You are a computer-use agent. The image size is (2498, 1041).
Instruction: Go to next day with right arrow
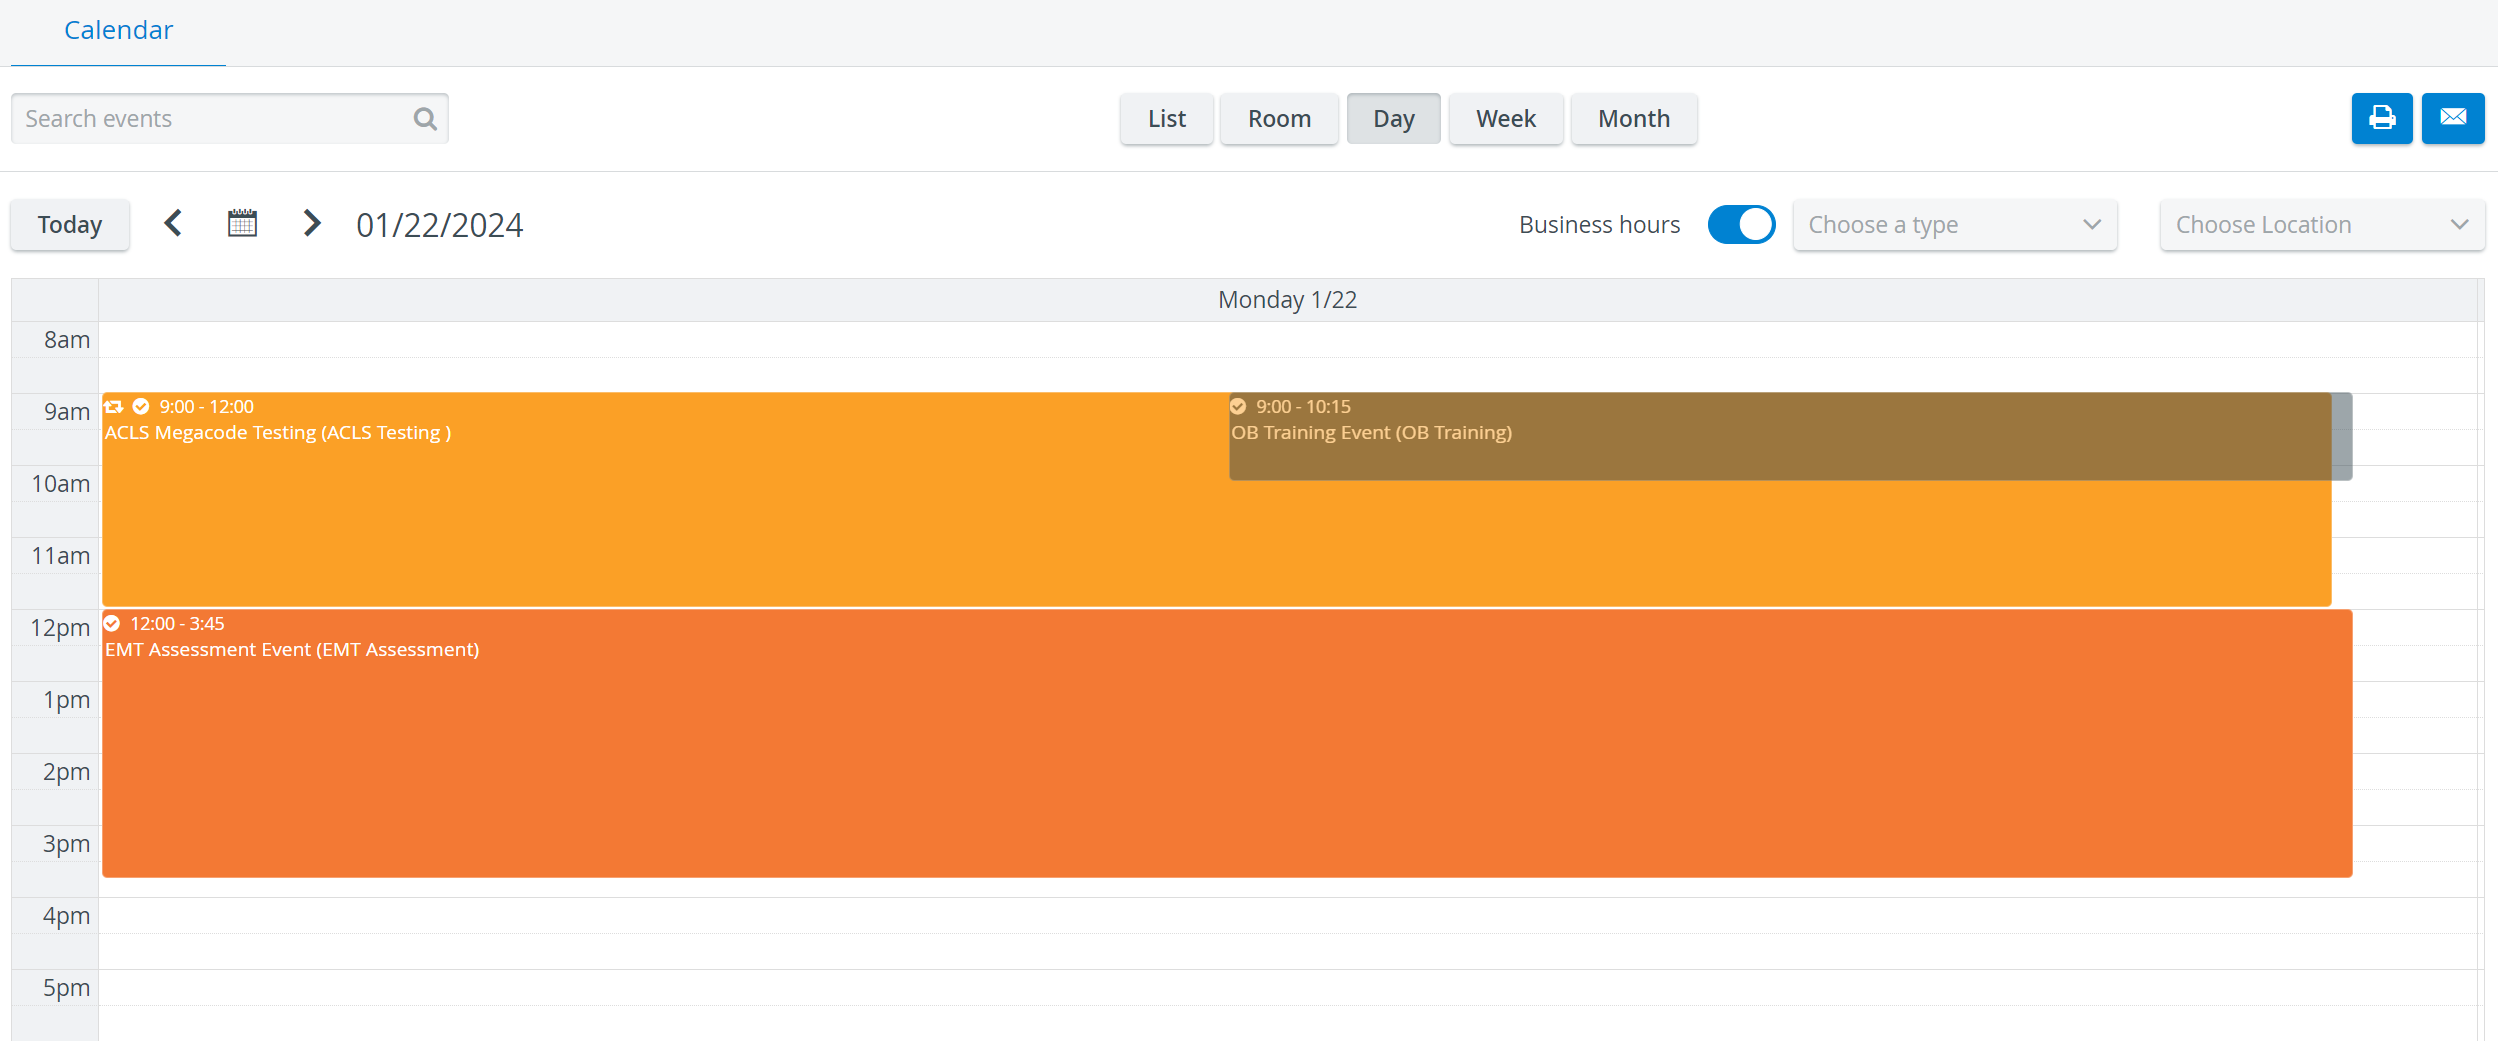tap(312, 223)
